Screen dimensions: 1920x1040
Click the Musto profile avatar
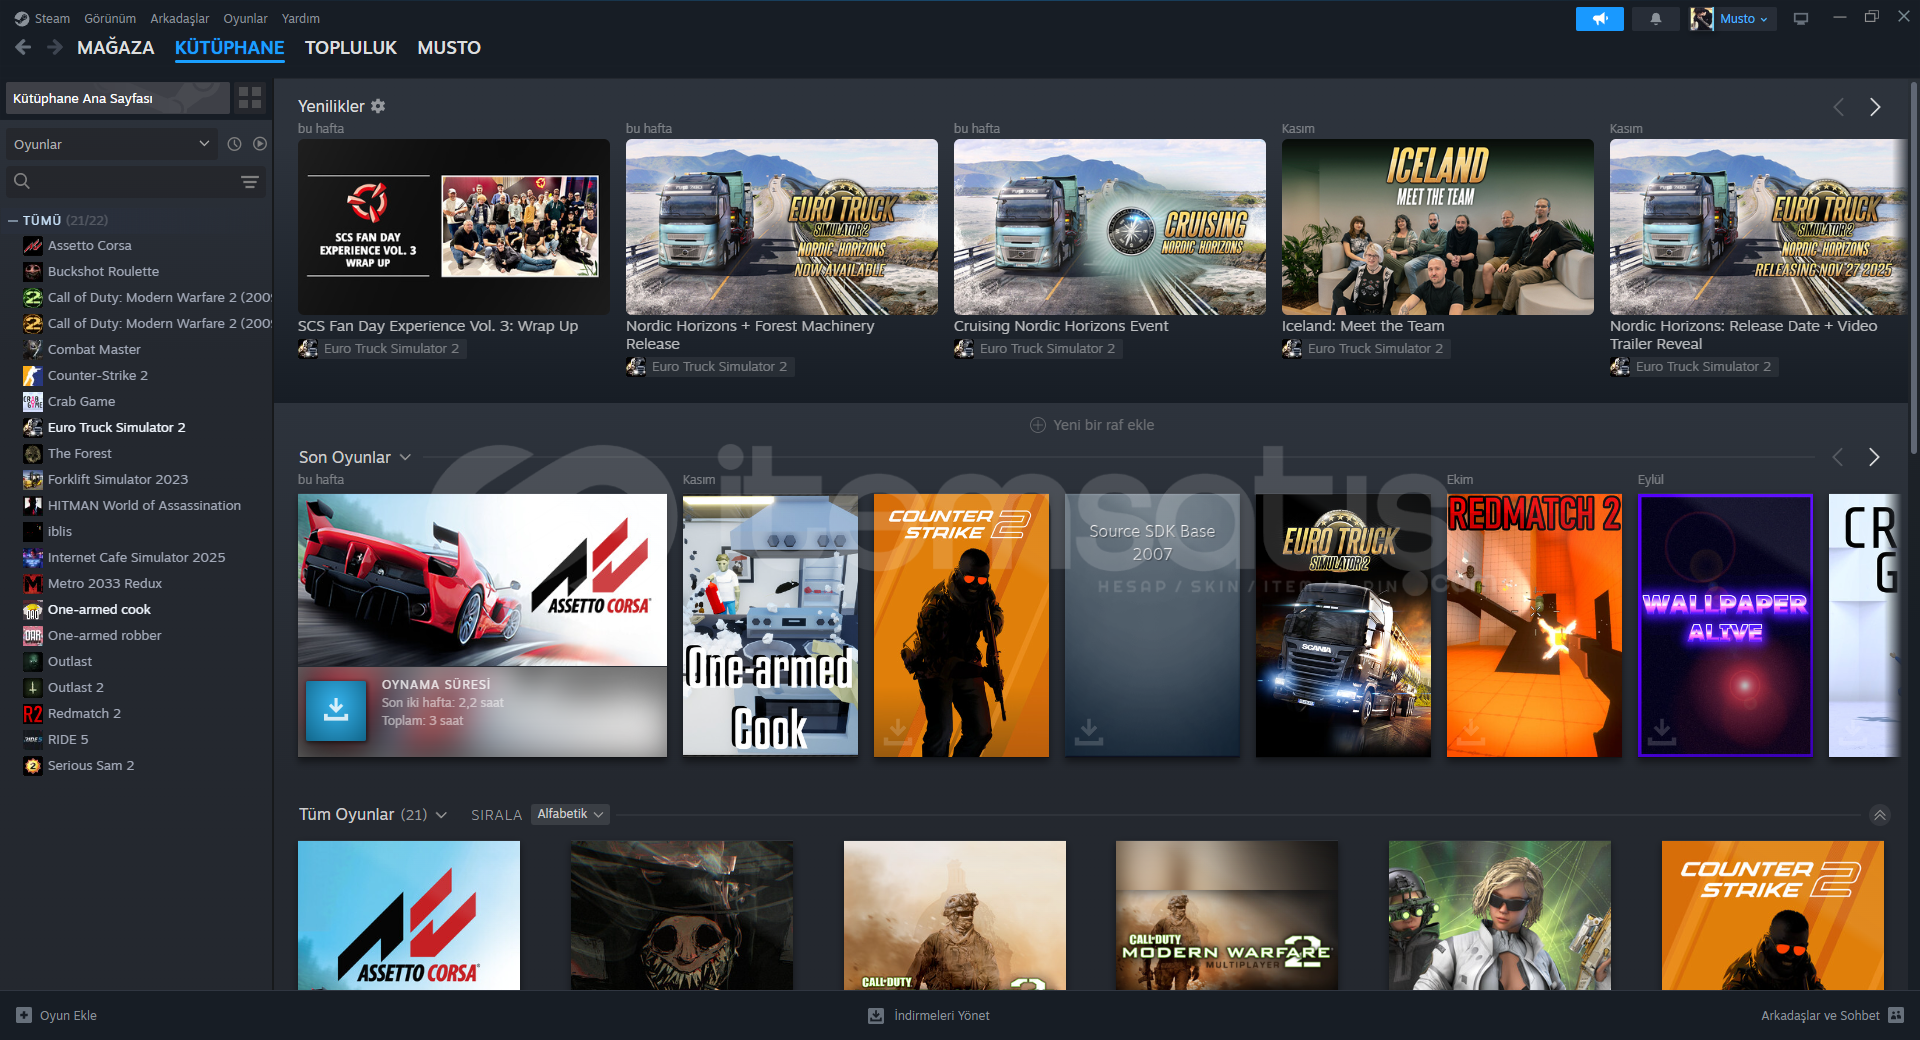tap(1701, 19)
